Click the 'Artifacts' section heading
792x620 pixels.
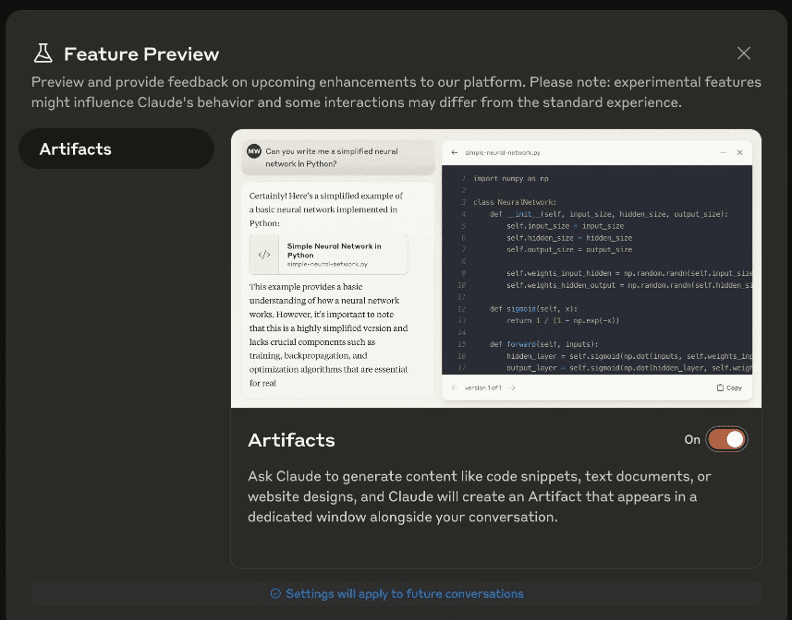click(x=291, y=440)
